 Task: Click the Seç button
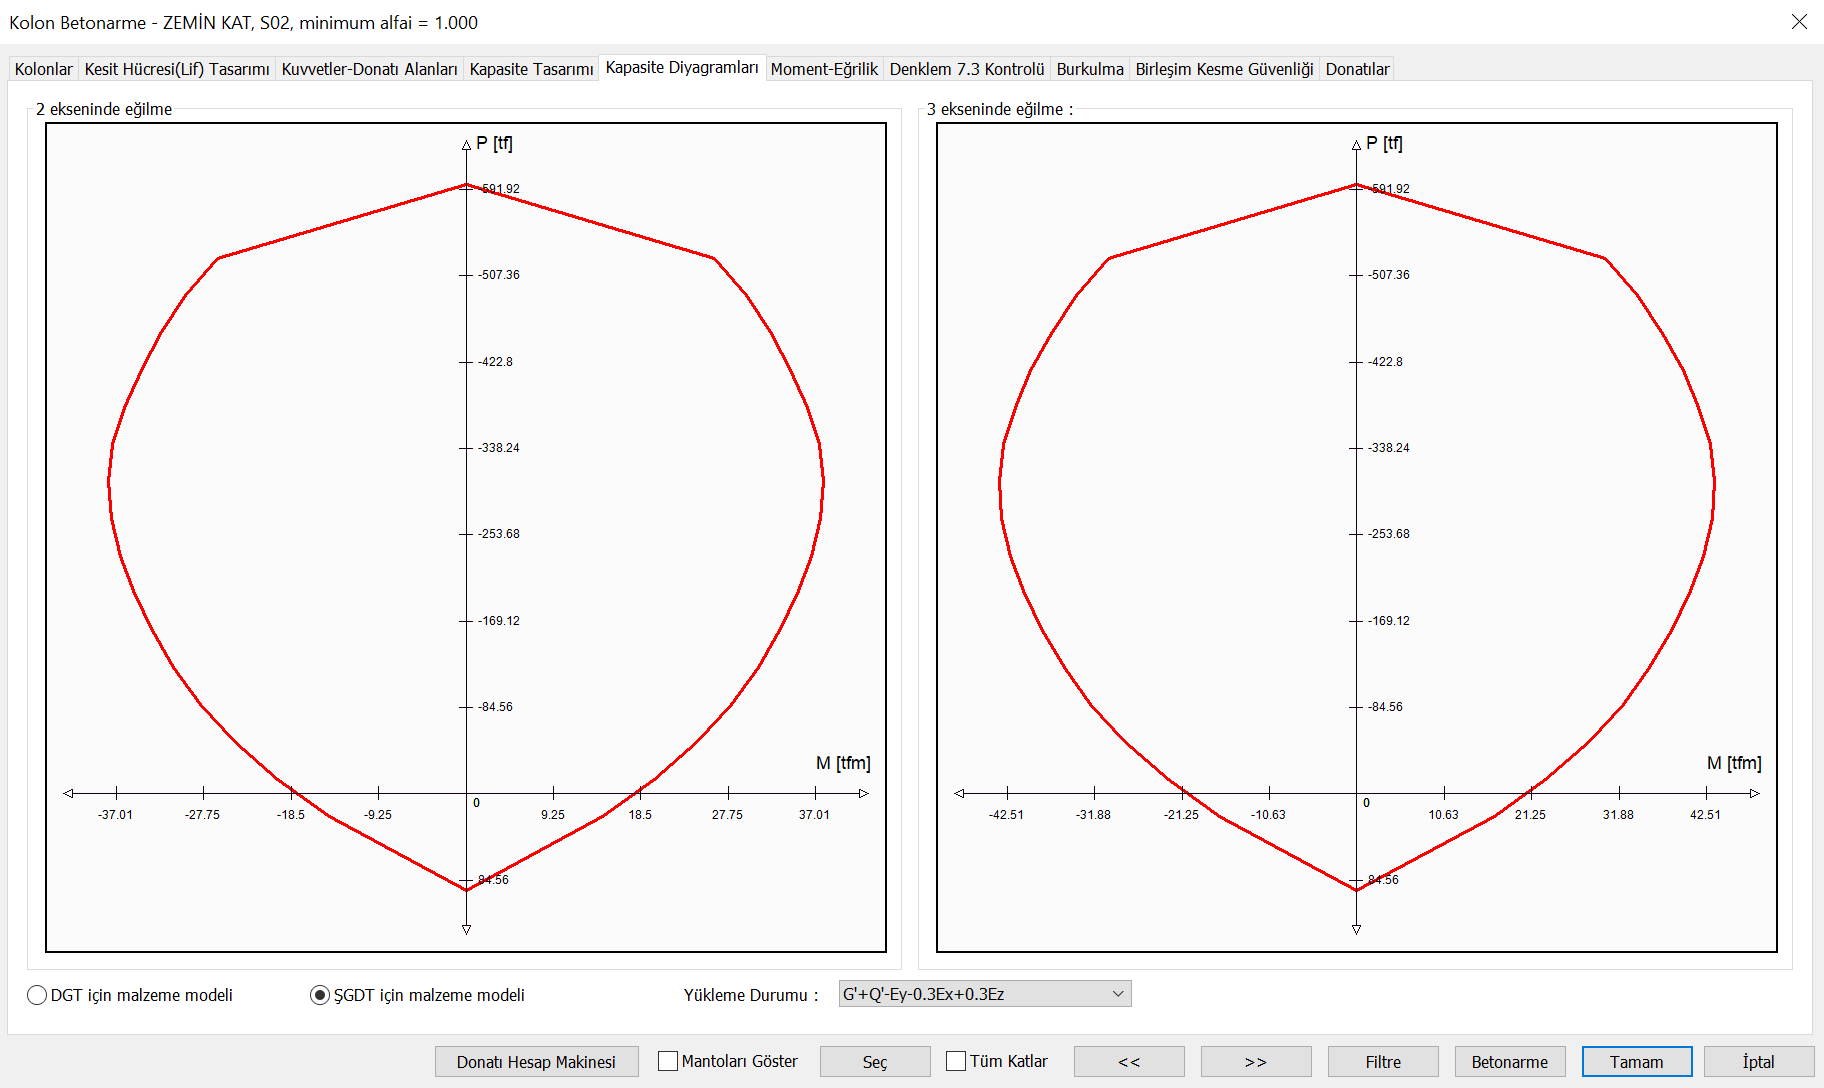[874, 1061]
